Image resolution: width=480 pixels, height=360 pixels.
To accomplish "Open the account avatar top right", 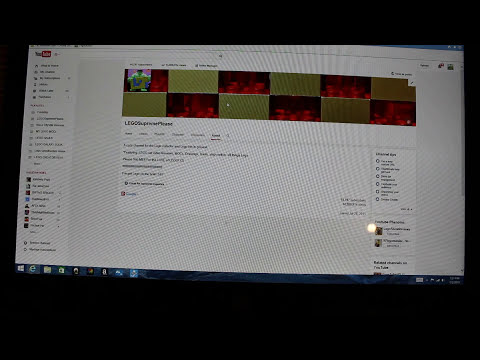I will pyautogui.click(x=451, y=67).
